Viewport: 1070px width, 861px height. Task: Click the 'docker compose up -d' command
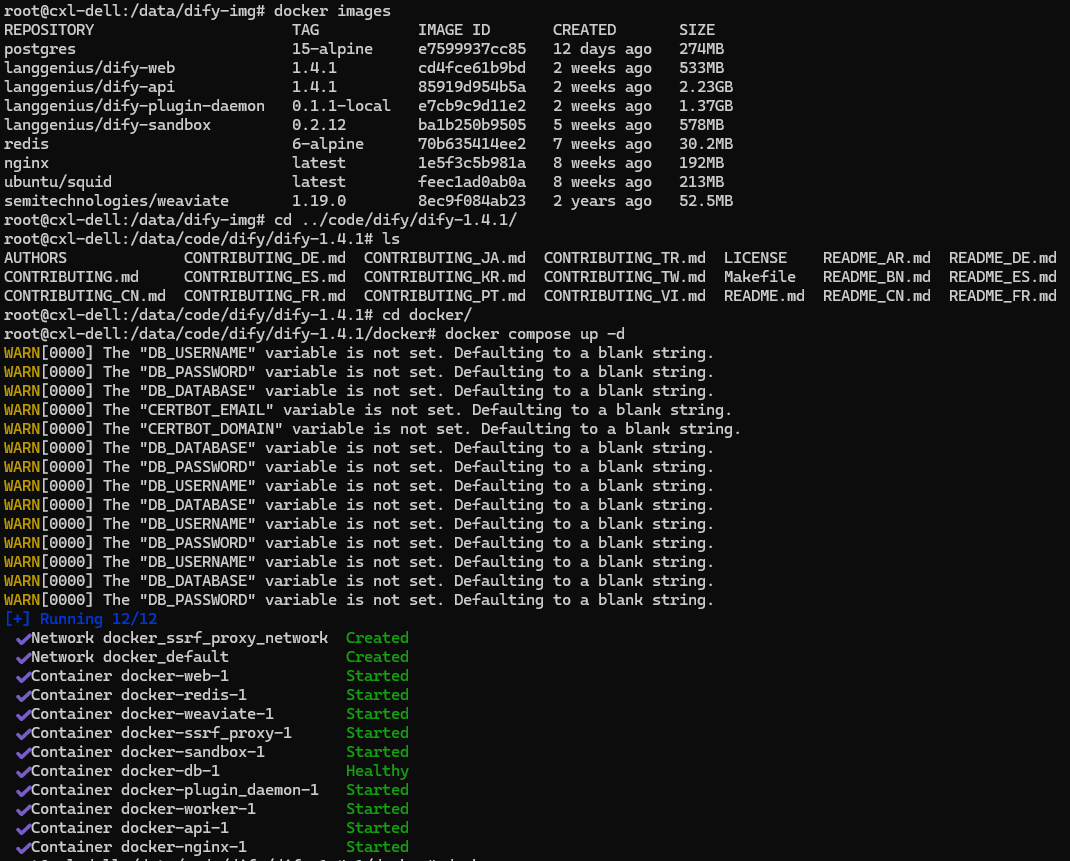534,334
